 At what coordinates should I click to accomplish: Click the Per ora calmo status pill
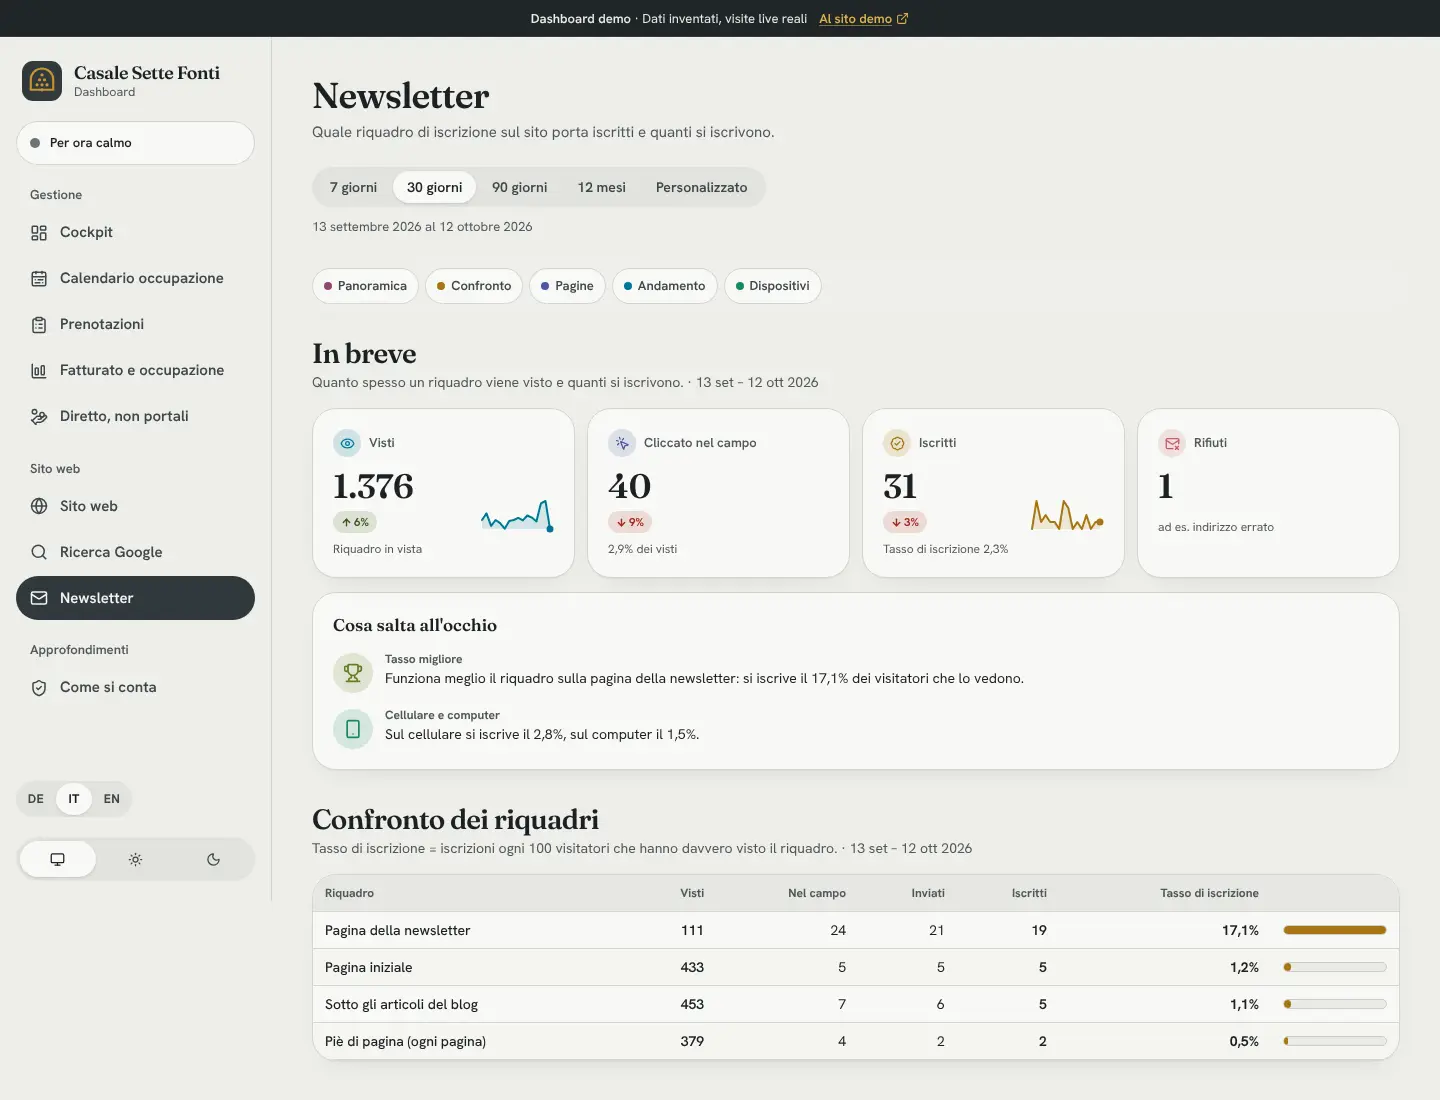[135, 143]
